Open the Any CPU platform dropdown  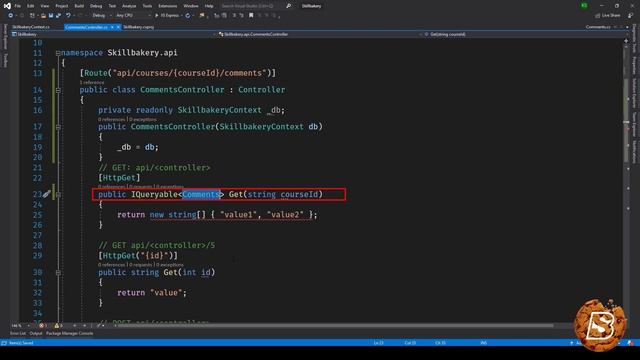tap(133, 16)
